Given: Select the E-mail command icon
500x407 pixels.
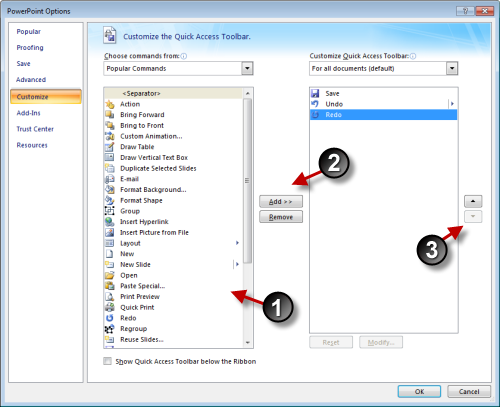Looking at the screenshot, I should coord(110,179).
